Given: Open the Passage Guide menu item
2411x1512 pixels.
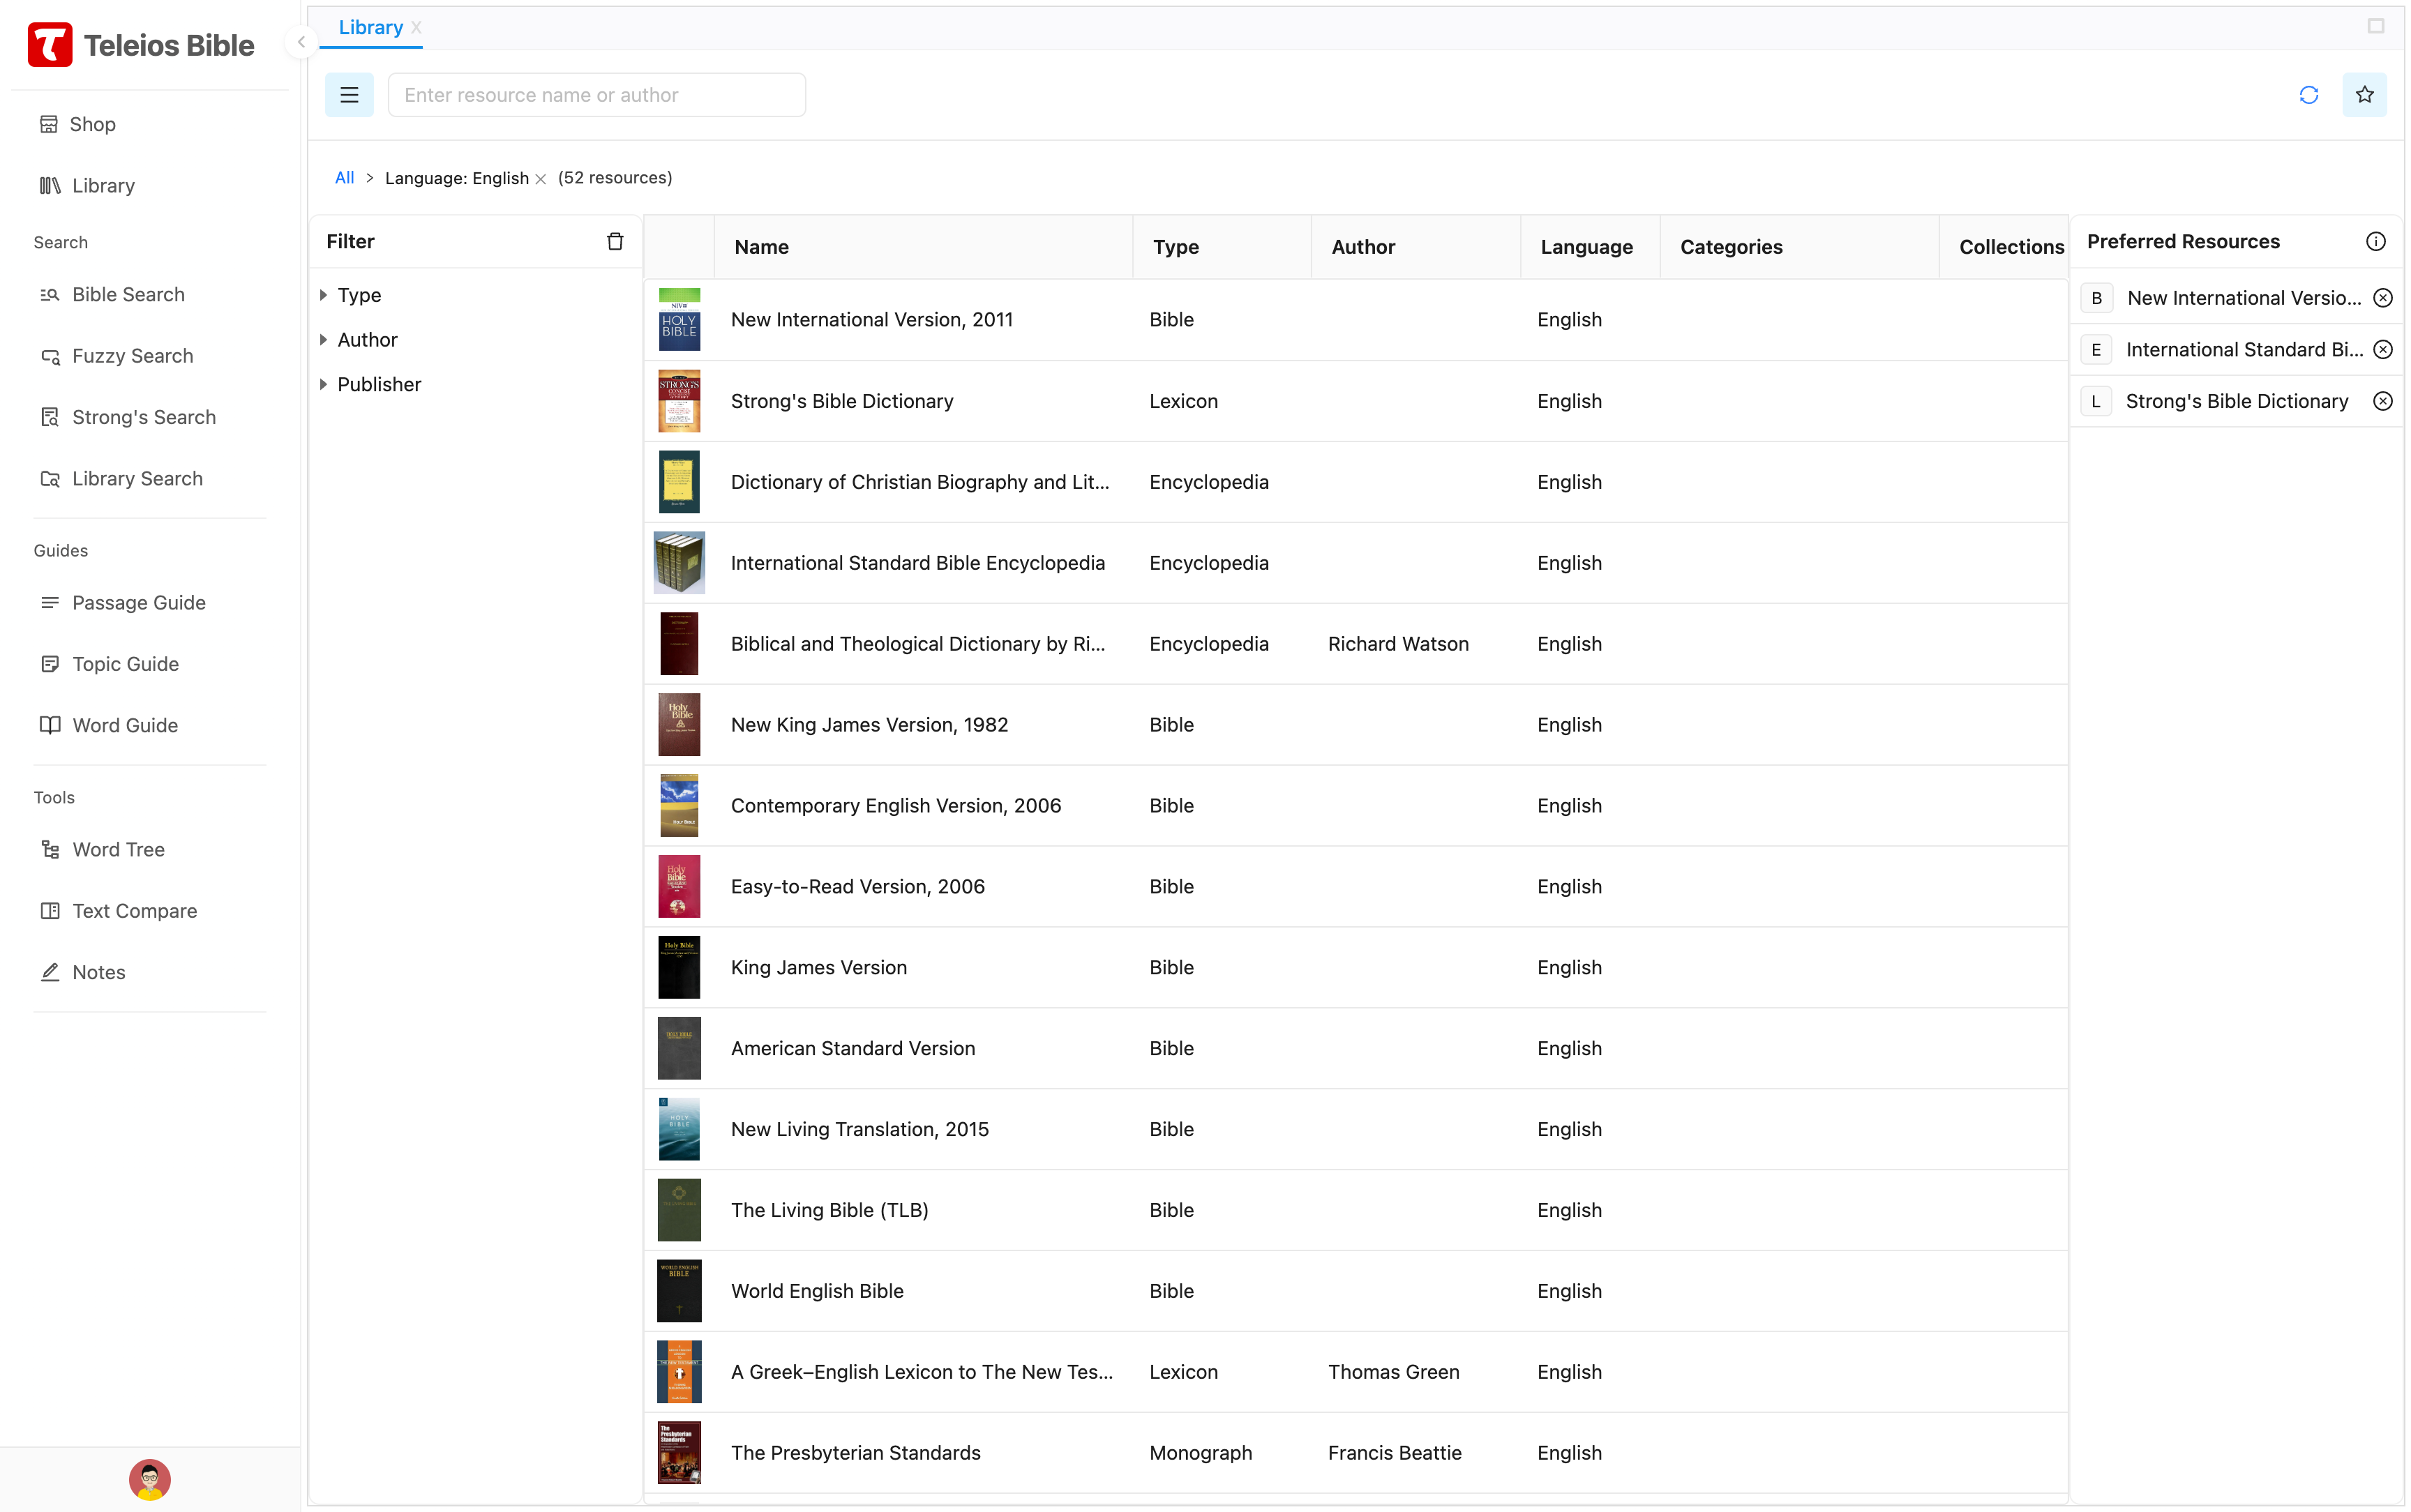Looking at the screenshot, I should 138,602.
